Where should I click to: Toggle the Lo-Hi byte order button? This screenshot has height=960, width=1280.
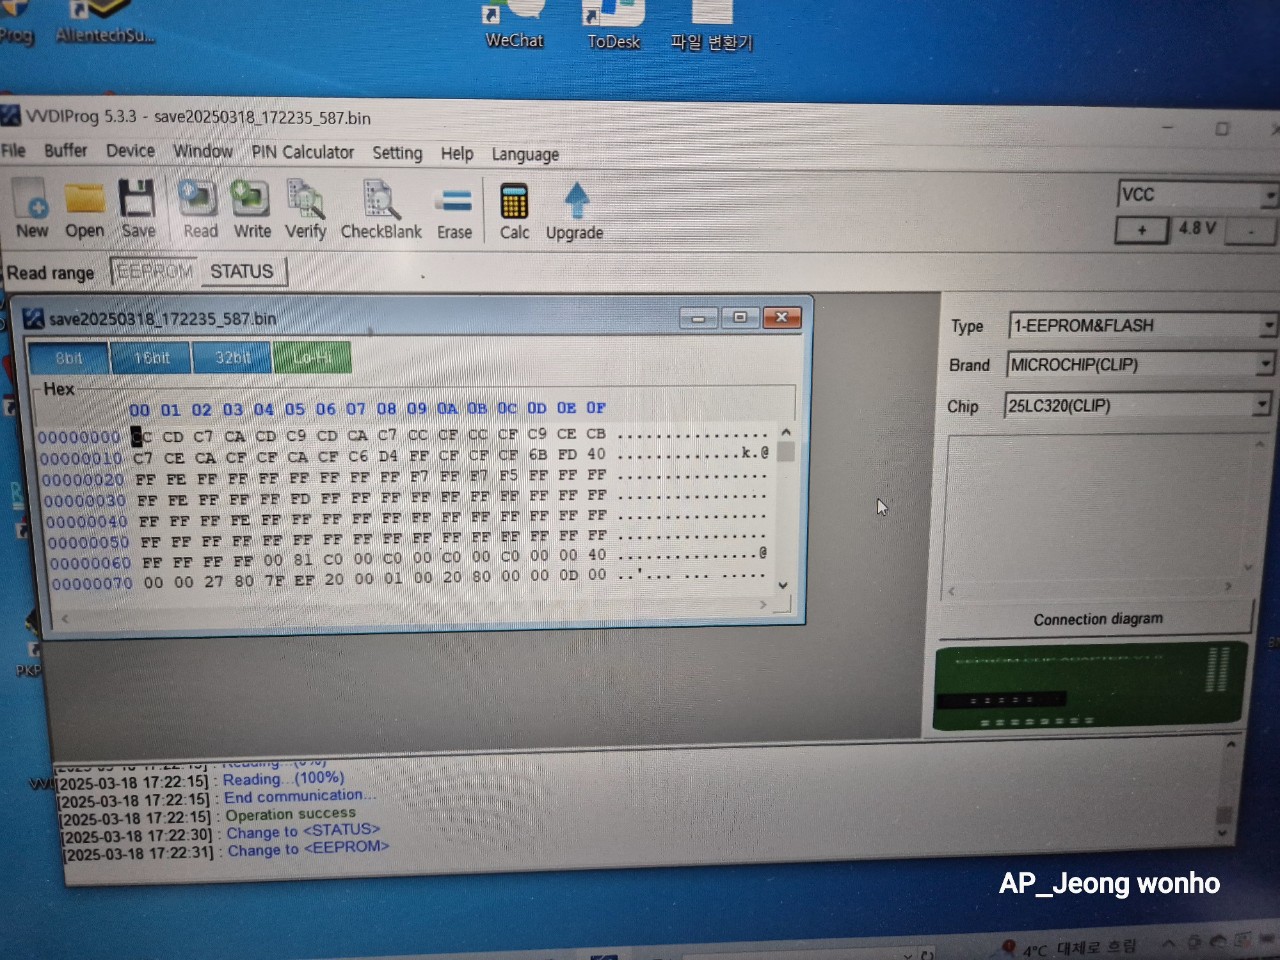pyautogui.click(x=312, y=358)
